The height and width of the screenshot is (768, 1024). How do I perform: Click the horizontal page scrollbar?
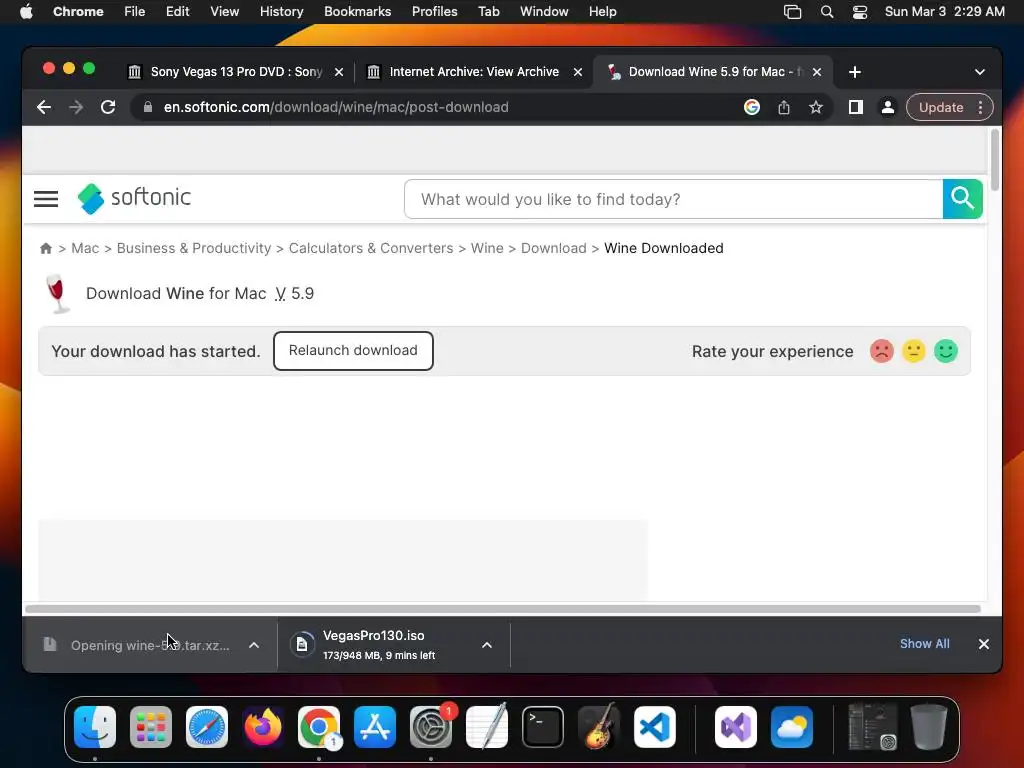point(503,609)
